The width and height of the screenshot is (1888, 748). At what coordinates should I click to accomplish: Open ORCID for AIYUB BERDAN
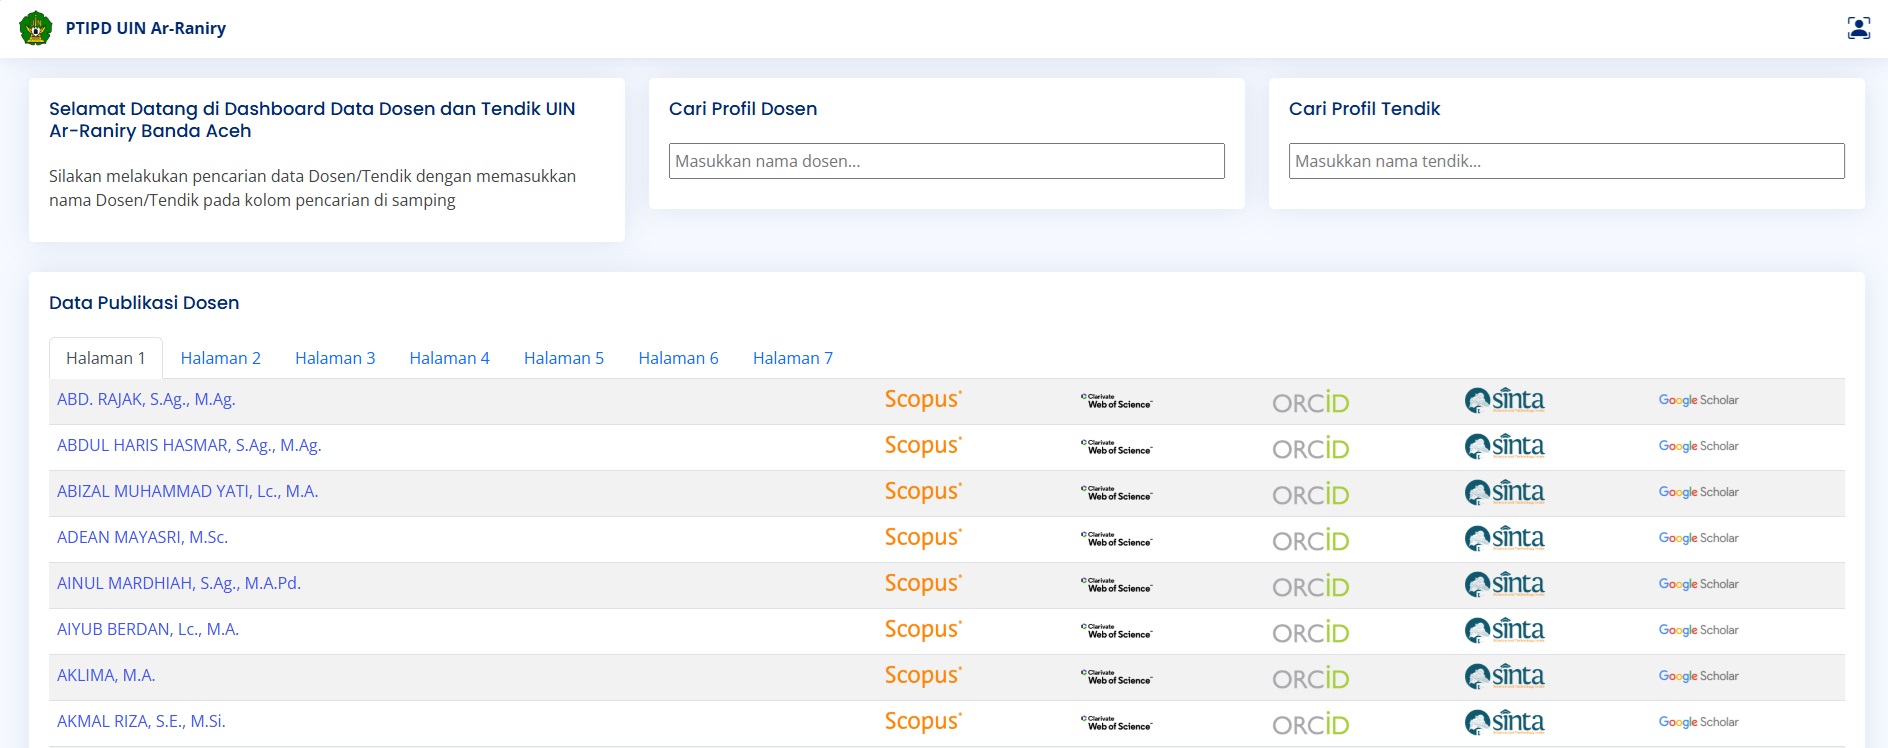(1311, 632)
